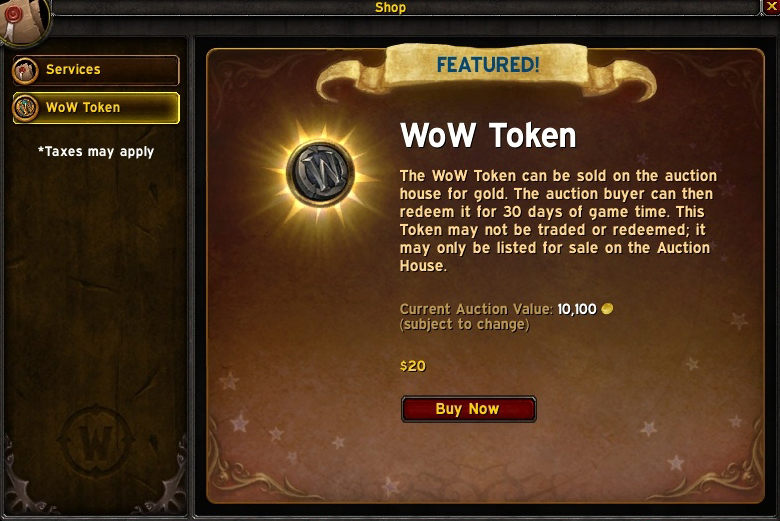
Task: Click the Buy Now button
Action: (469, 409)
